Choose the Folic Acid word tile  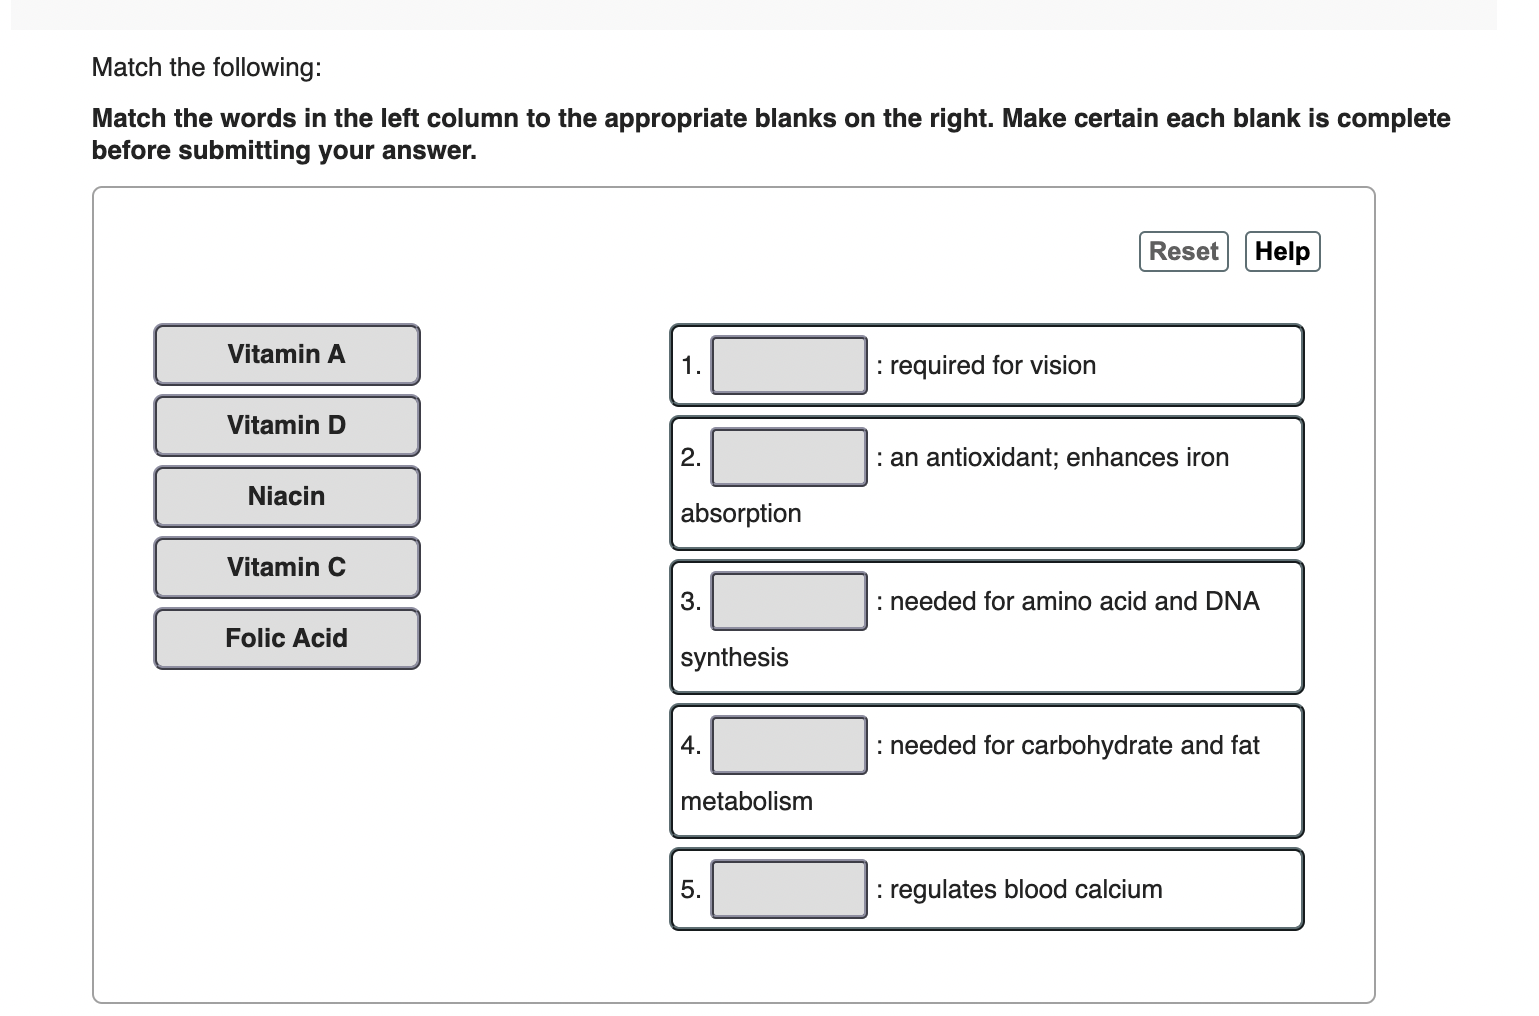point(287,638)
